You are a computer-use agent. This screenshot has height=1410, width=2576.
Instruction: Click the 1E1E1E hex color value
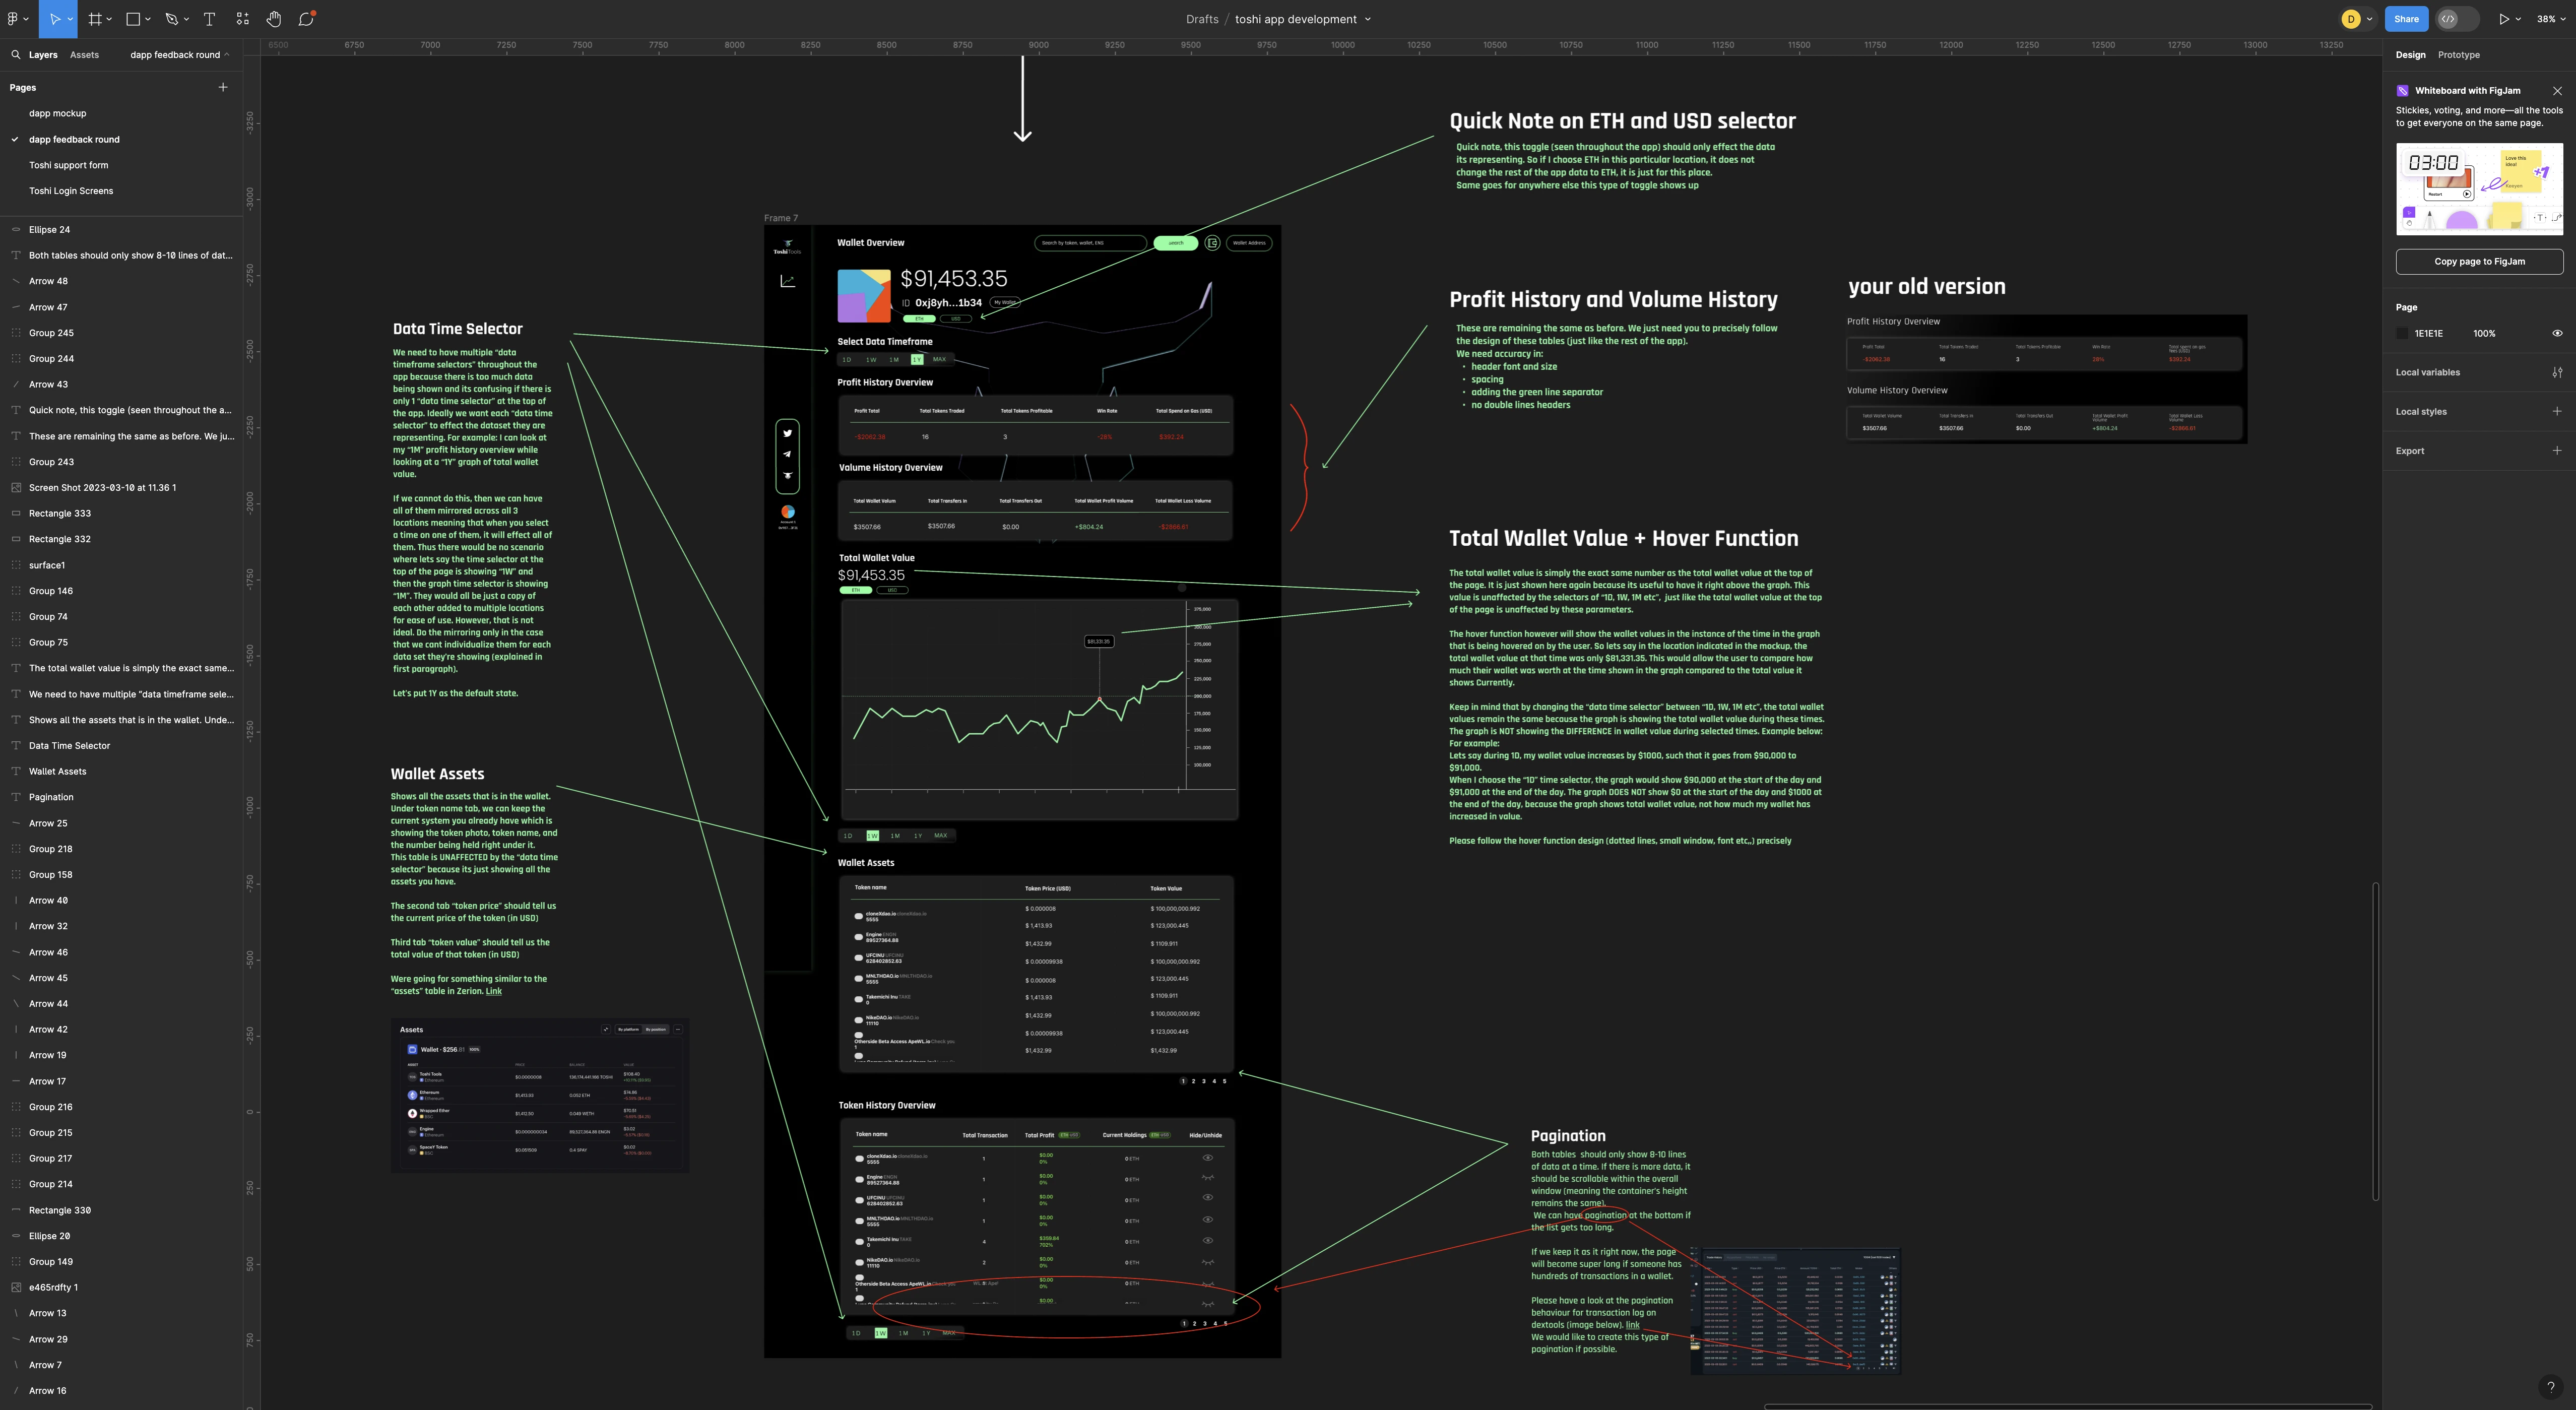2428,334
